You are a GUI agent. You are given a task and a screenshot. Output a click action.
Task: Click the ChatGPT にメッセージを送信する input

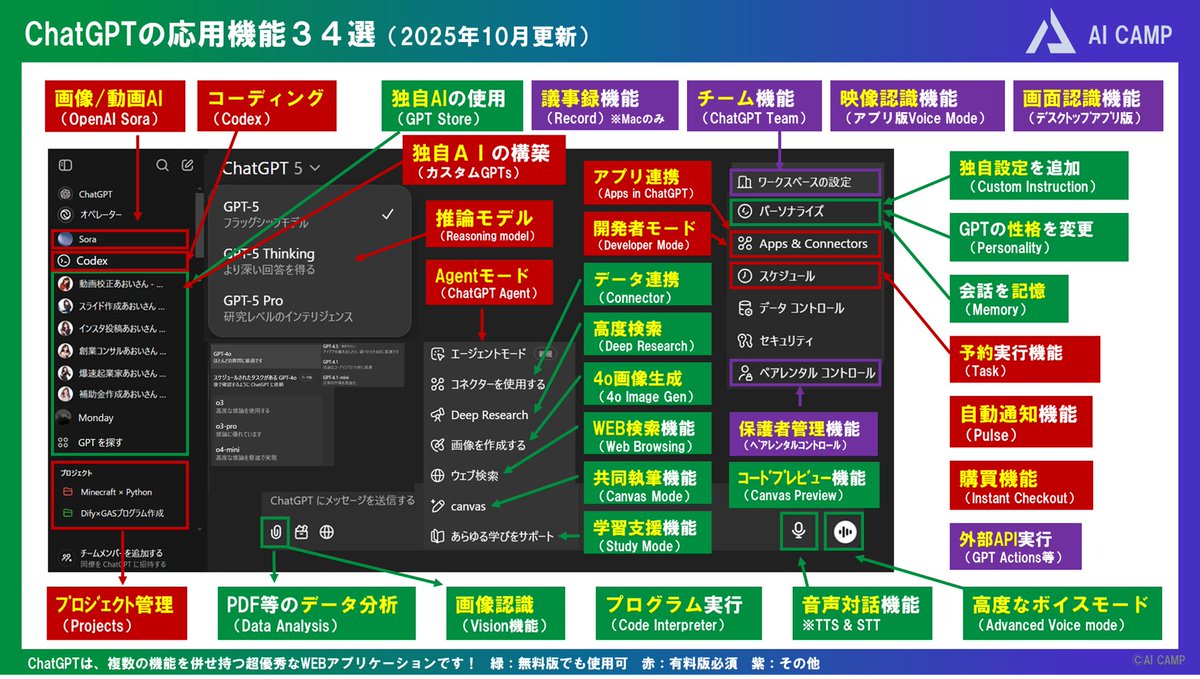(x=342, y=500)
